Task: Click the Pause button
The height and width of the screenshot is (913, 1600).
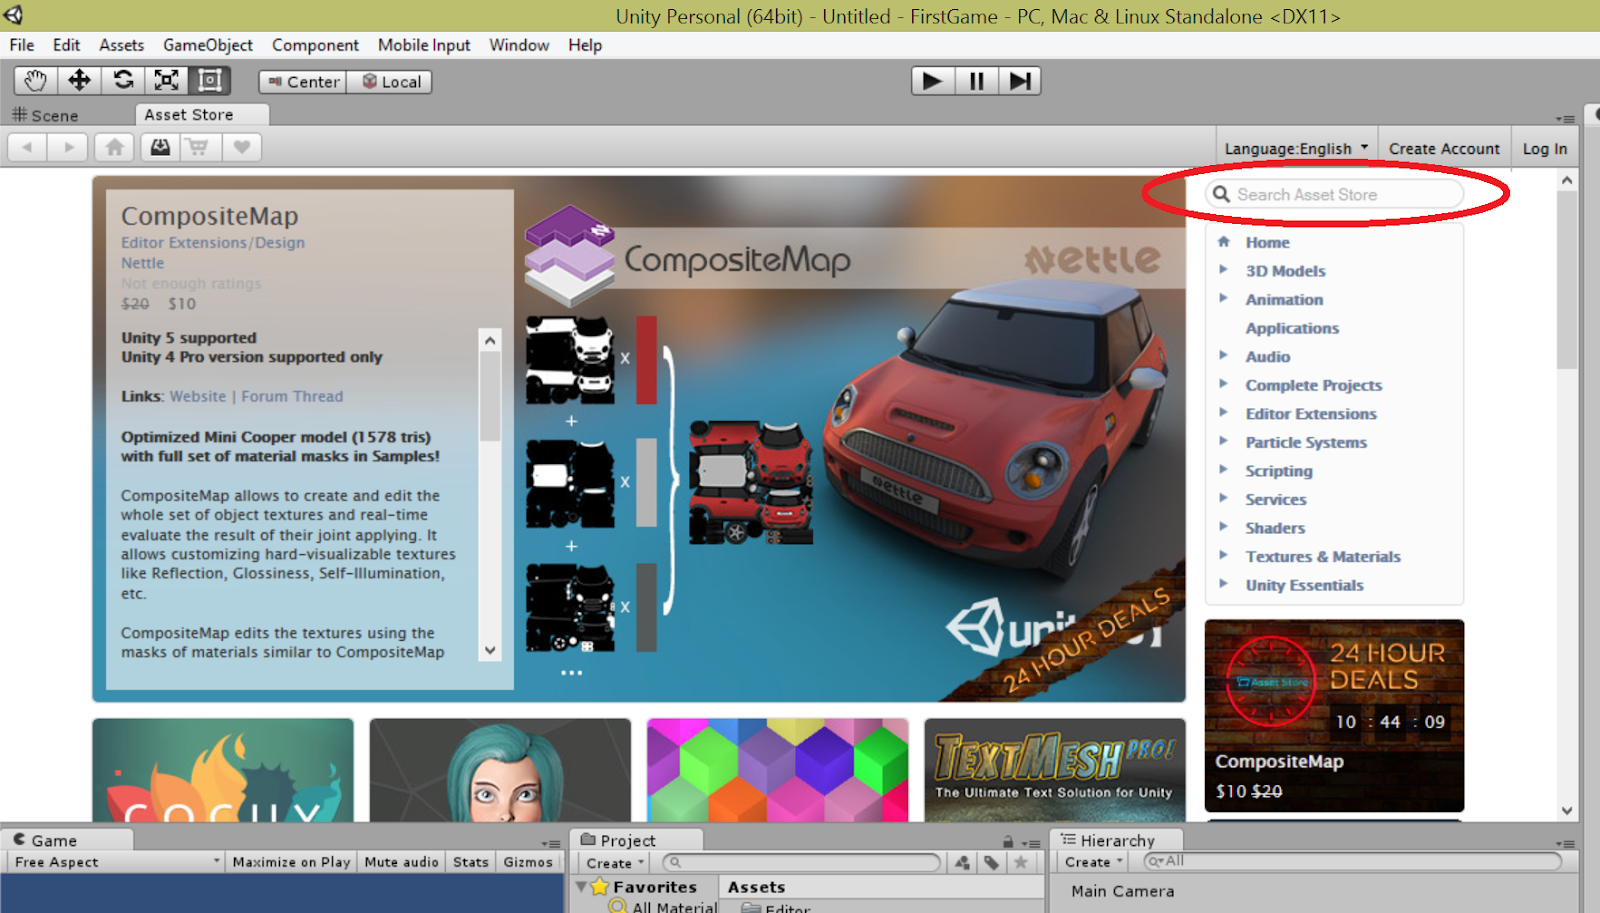Action: coord(976,81)
